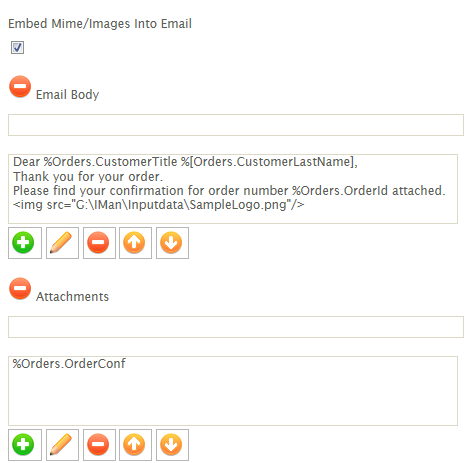Remove selected attachment entry
The image size is (472, 463).
tap(99, 445)
